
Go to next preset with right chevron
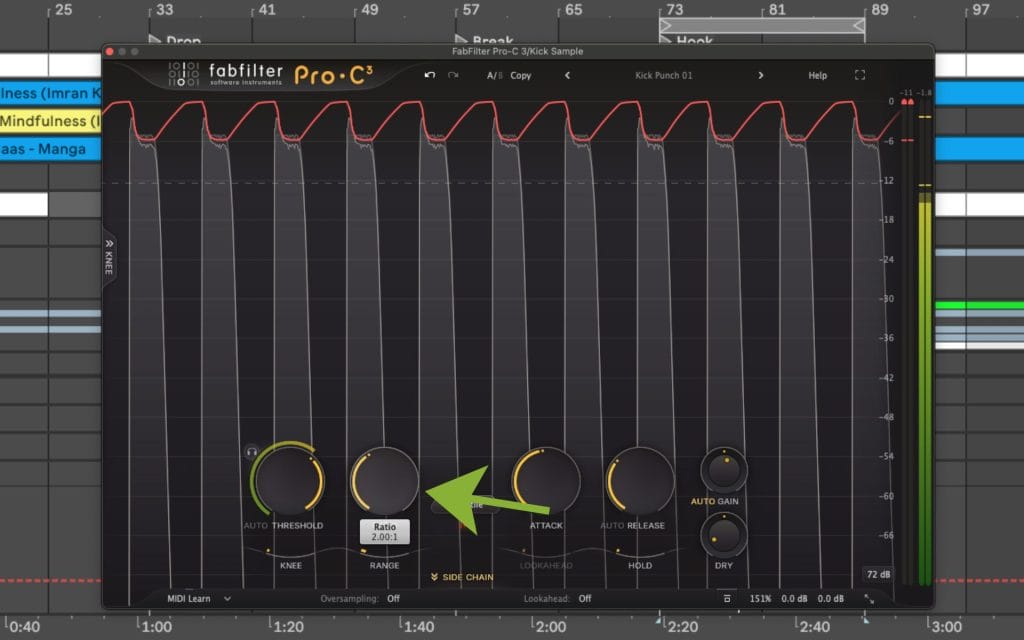point(760,75)
